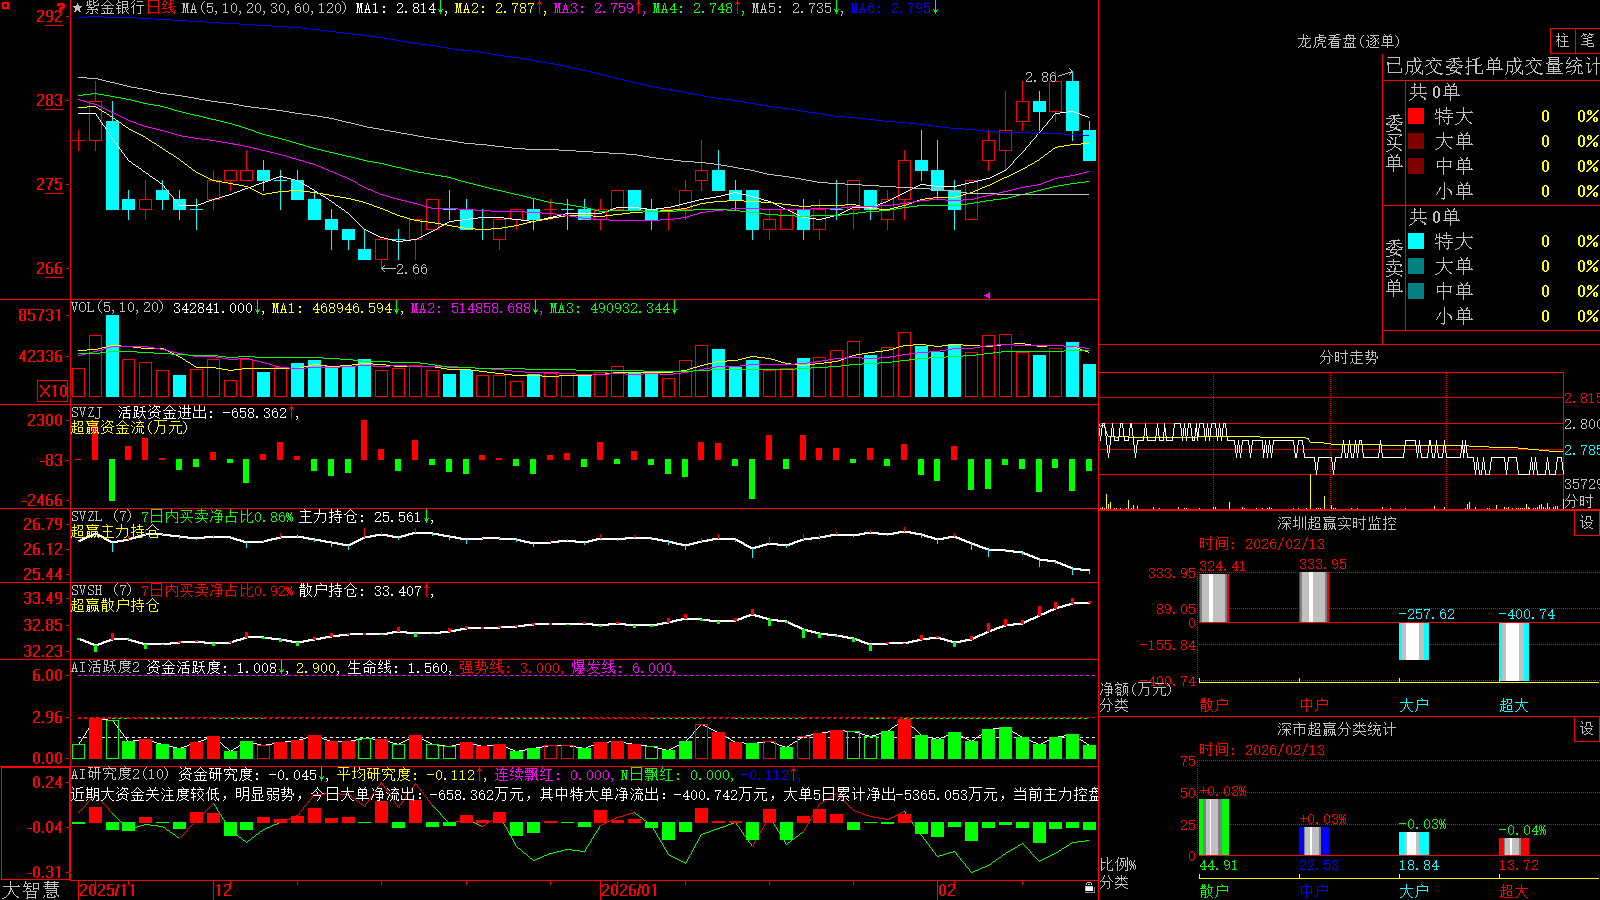Click the 超赢资金流(万元) label
Image resolution: width=1600 pixels, height=900 pixels.
click(129, 428)
